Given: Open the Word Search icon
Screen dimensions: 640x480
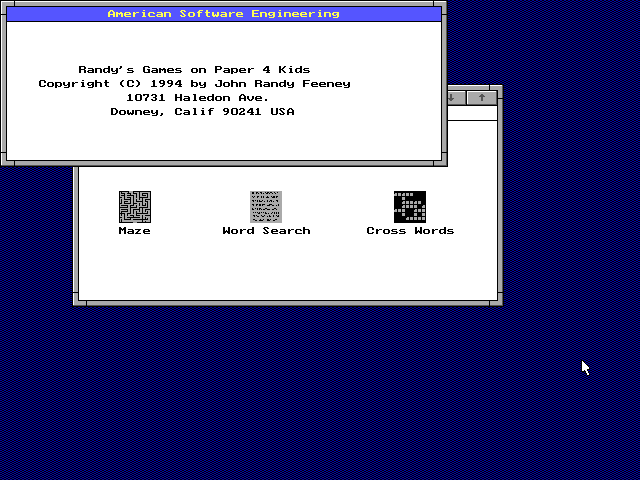Looking at the screenshot, I should (266, 207).
